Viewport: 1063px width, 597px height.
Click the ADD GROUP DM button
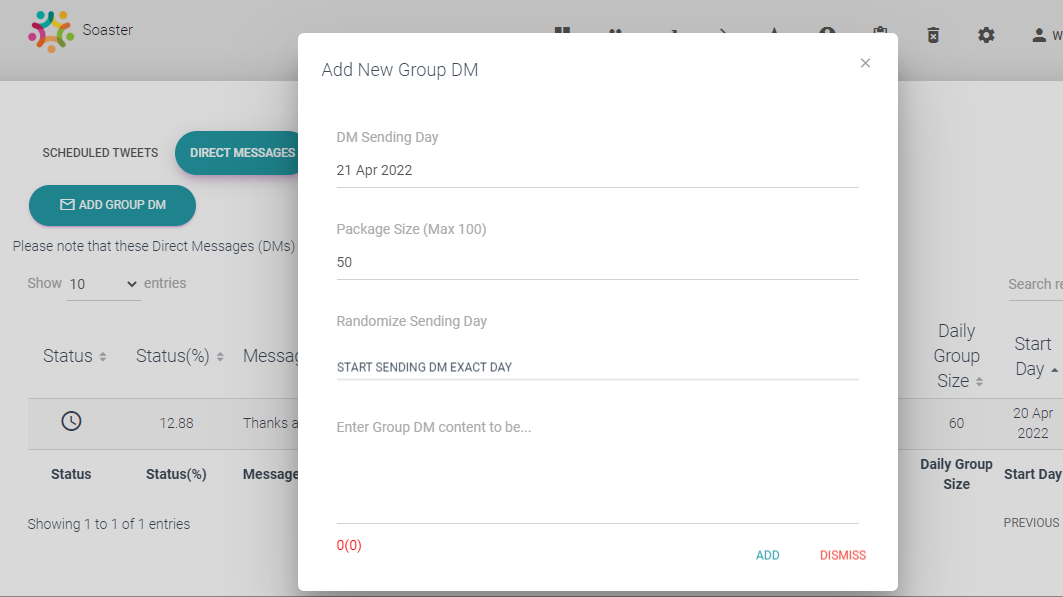tap(113, 205)
